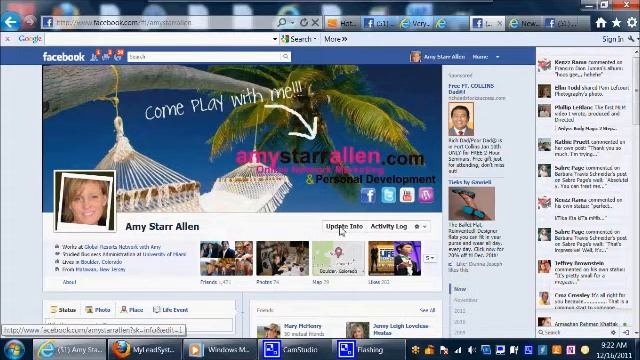
Task: Open the Photos thumbnail
Action: point(282,258)
